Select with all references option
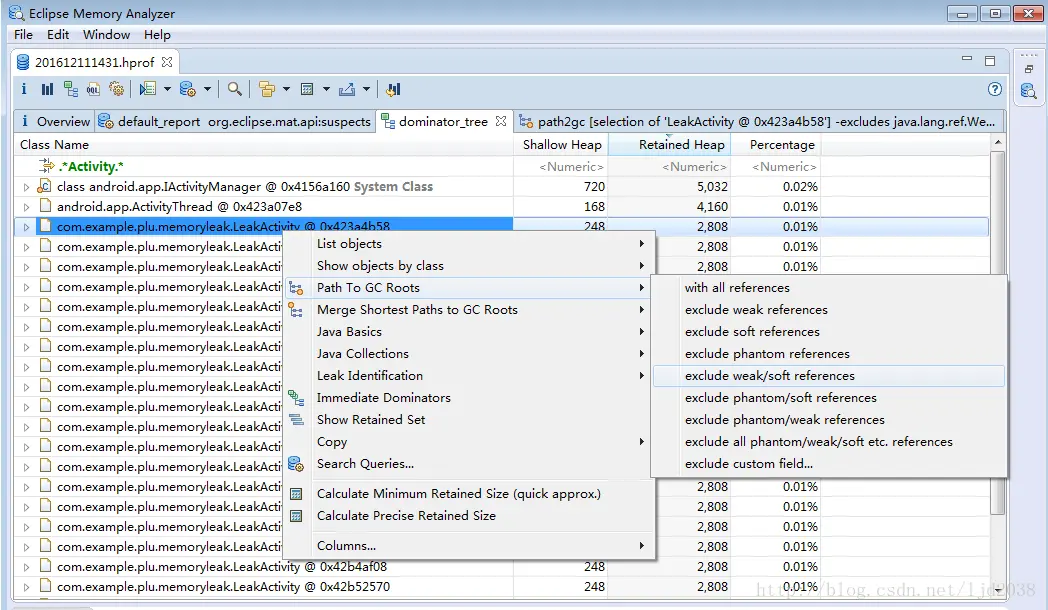Viewport: 1048px width, 610px height. (829, 288)
